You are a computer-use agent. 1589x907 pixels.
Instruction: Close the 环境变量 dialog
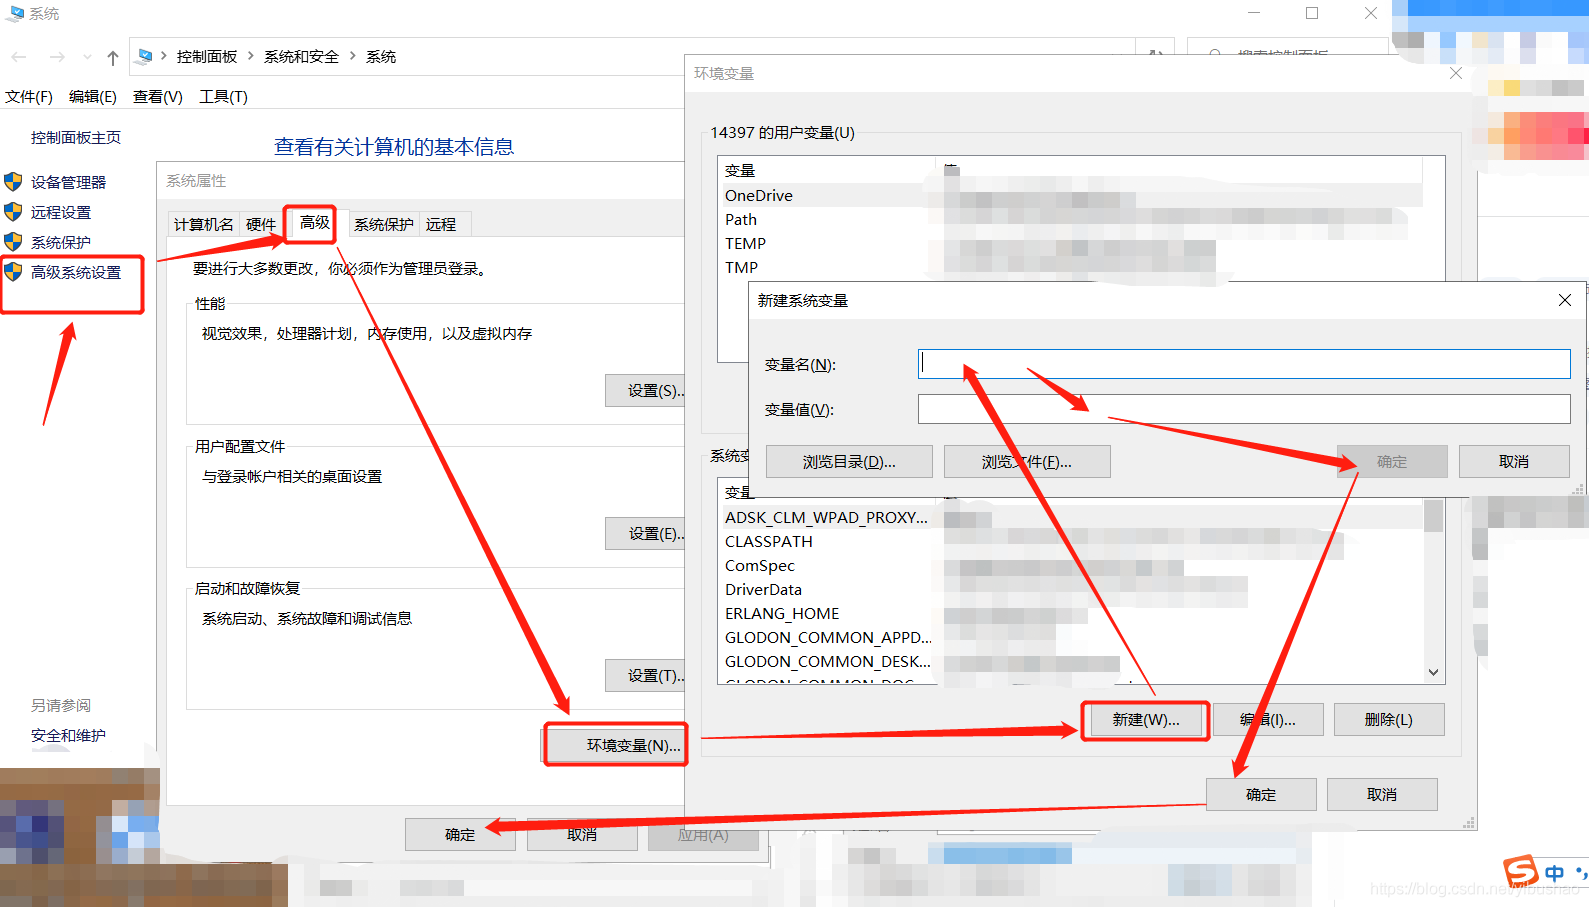1456,73
